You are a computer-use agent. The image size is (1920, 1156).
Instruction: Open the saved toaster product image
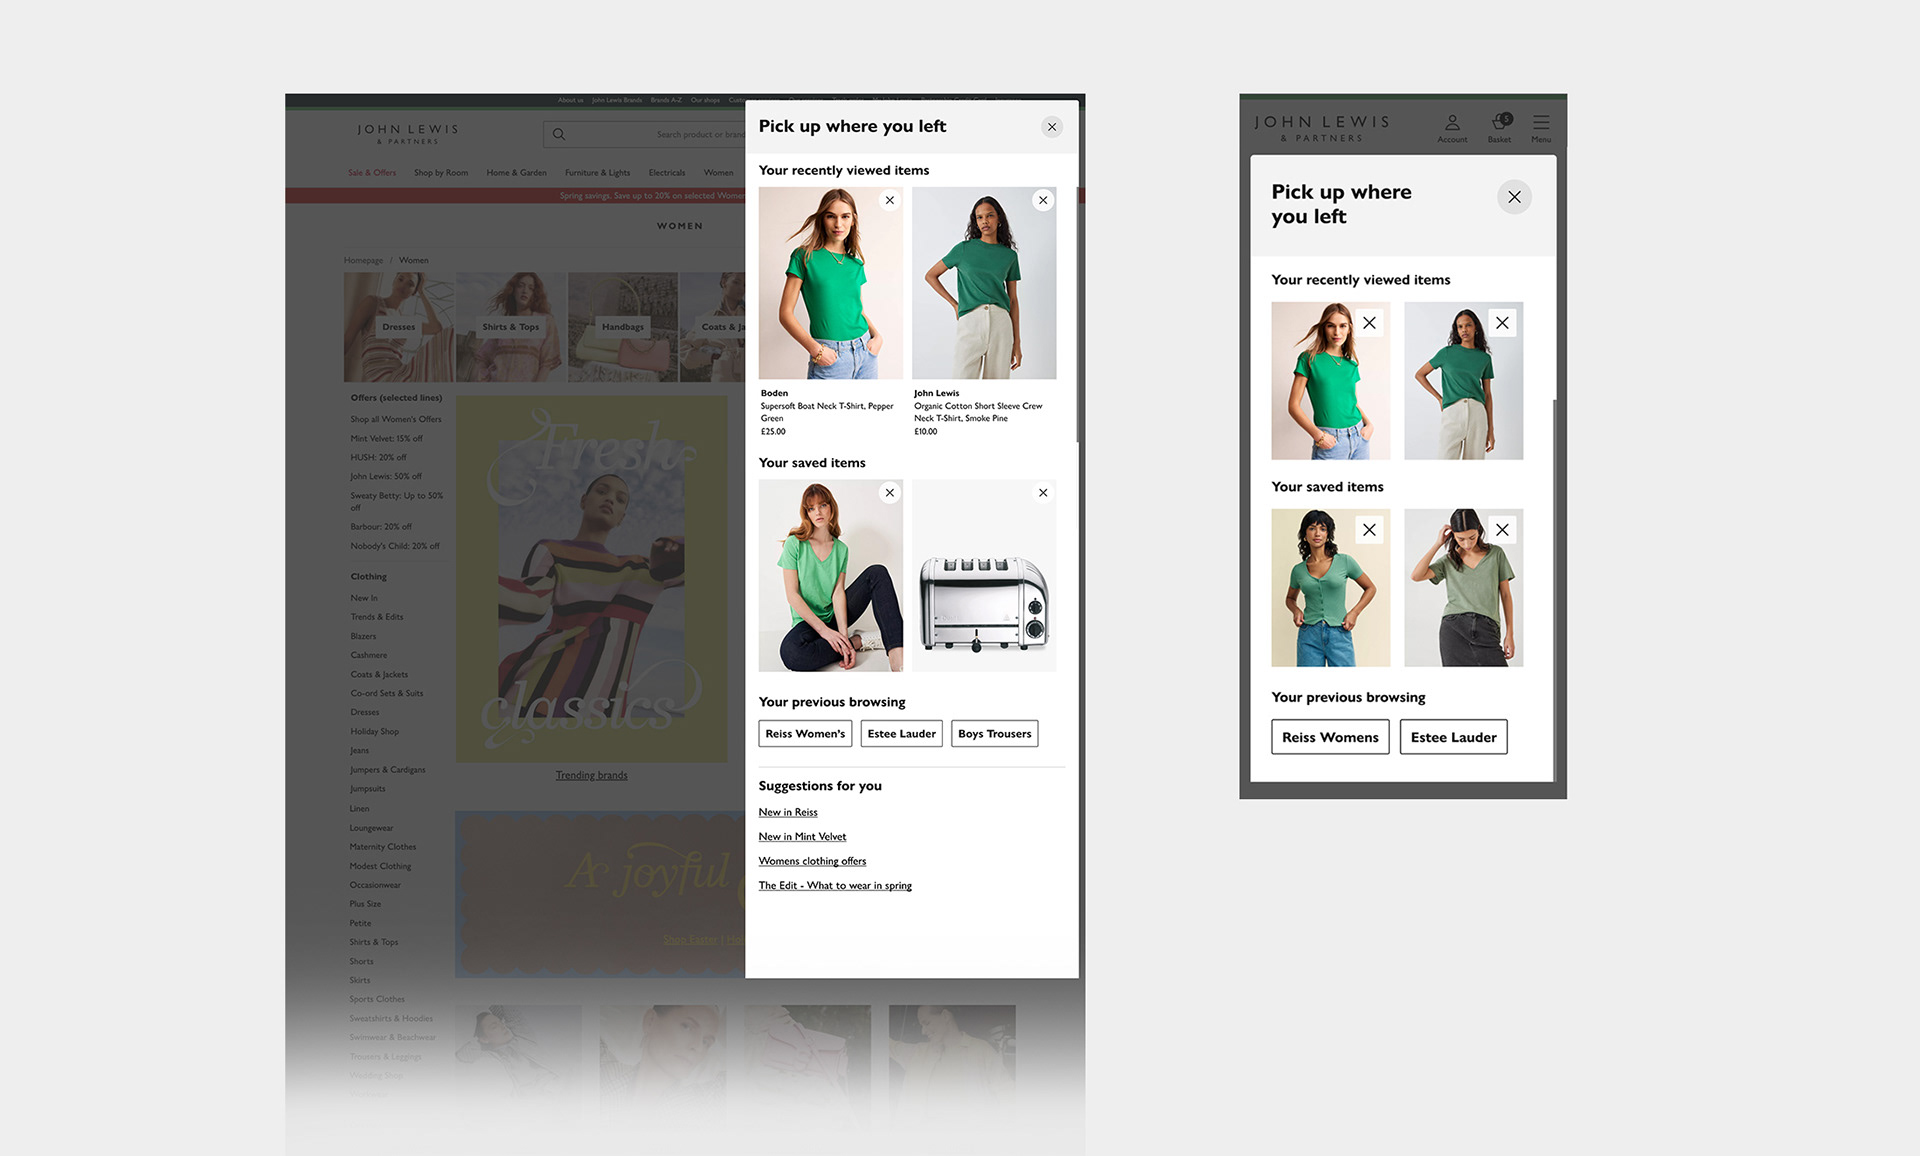pos(984,575)
